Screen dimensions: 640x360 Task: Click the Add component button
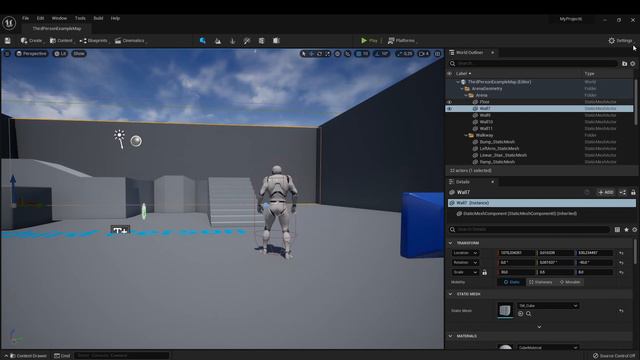pyautogui.click(x=606, y=192)
